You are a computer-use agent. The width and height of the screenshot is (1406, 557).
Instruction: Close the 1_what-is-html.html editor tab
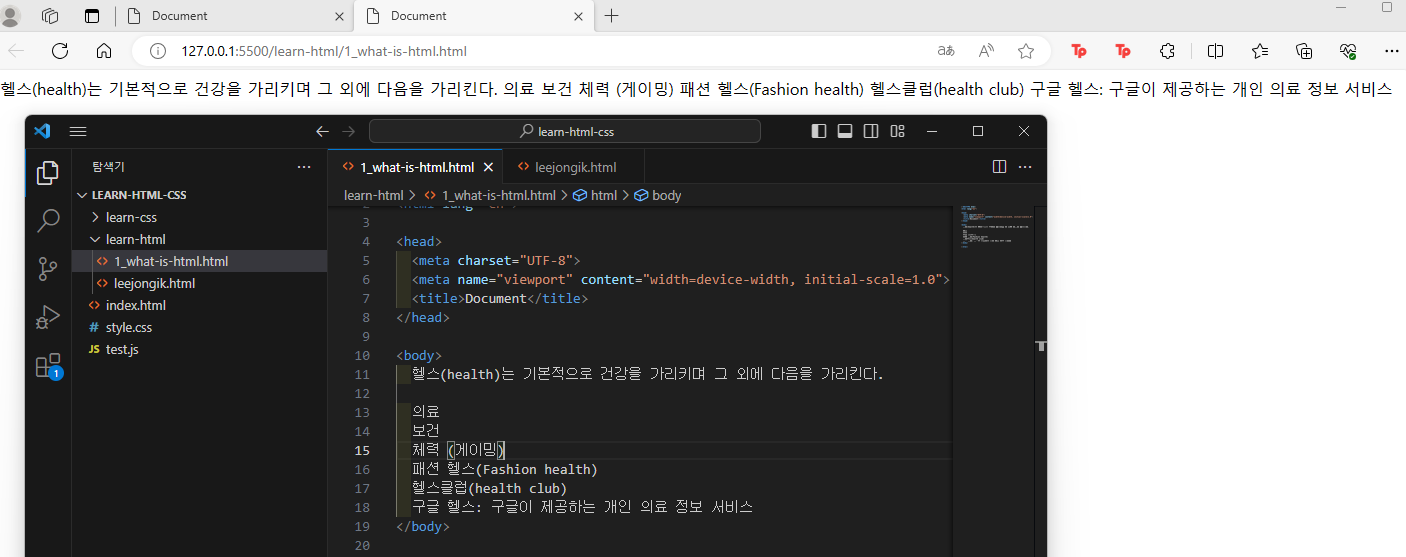pyautogui.click(x=488, y=167)
